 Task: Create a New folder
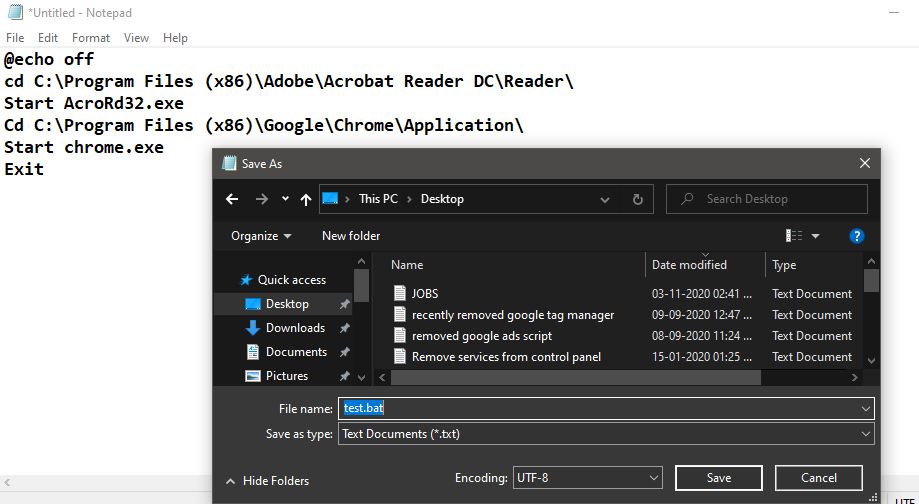tap(351, 236)
